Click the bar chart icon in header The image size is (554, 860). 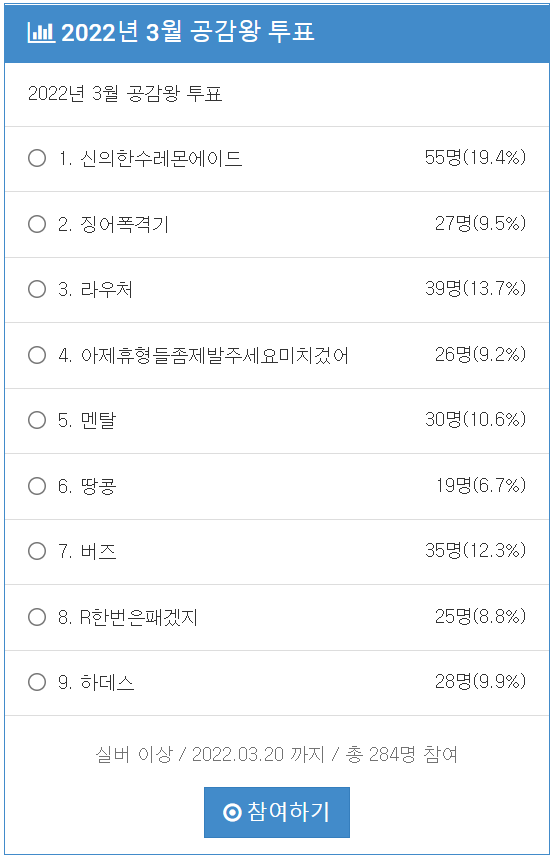pyautogui.click(x=41, y=32)
